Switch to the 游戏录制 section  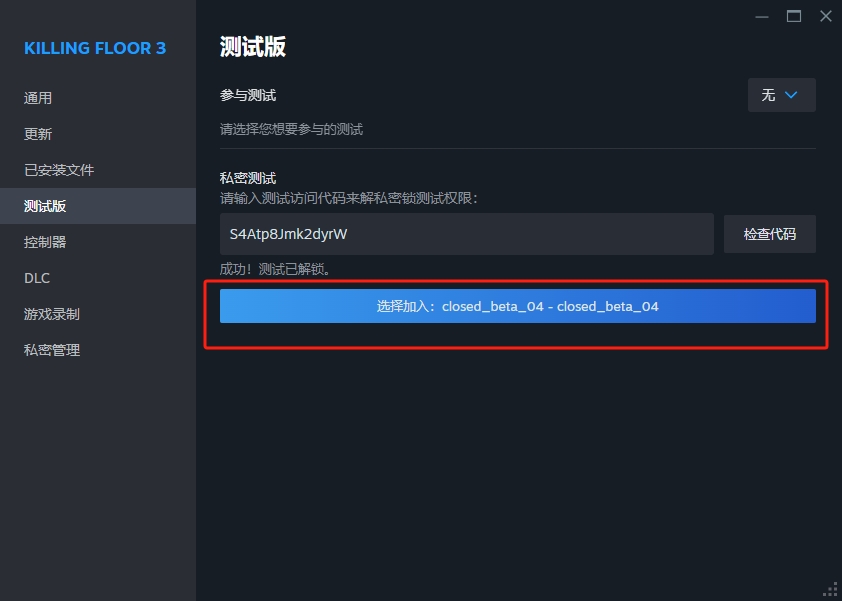98,314
